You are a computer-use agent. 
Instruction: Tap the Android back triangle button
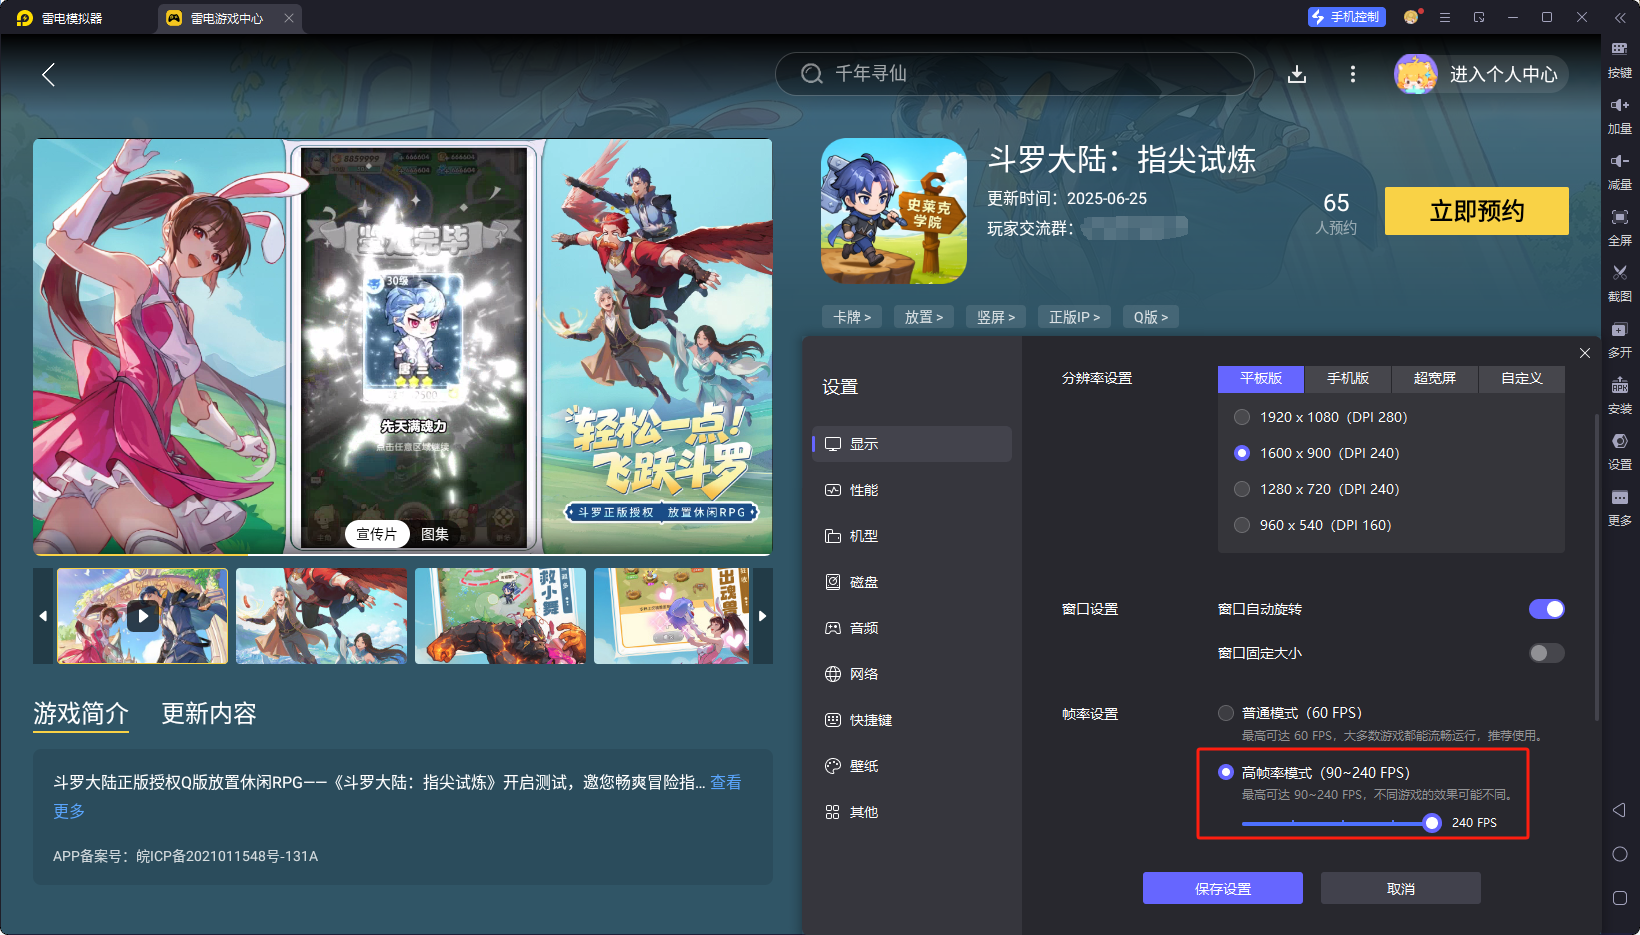click(1619, 810)
